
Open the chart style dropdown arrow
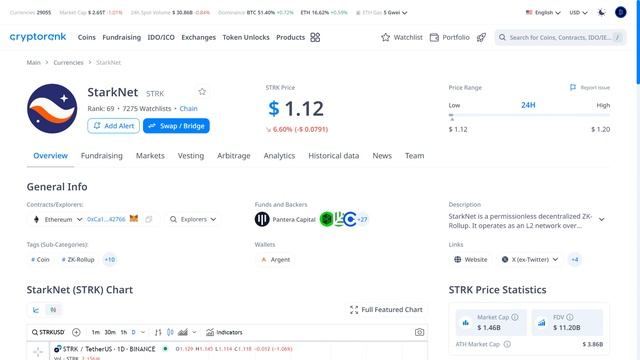[194, 332]
